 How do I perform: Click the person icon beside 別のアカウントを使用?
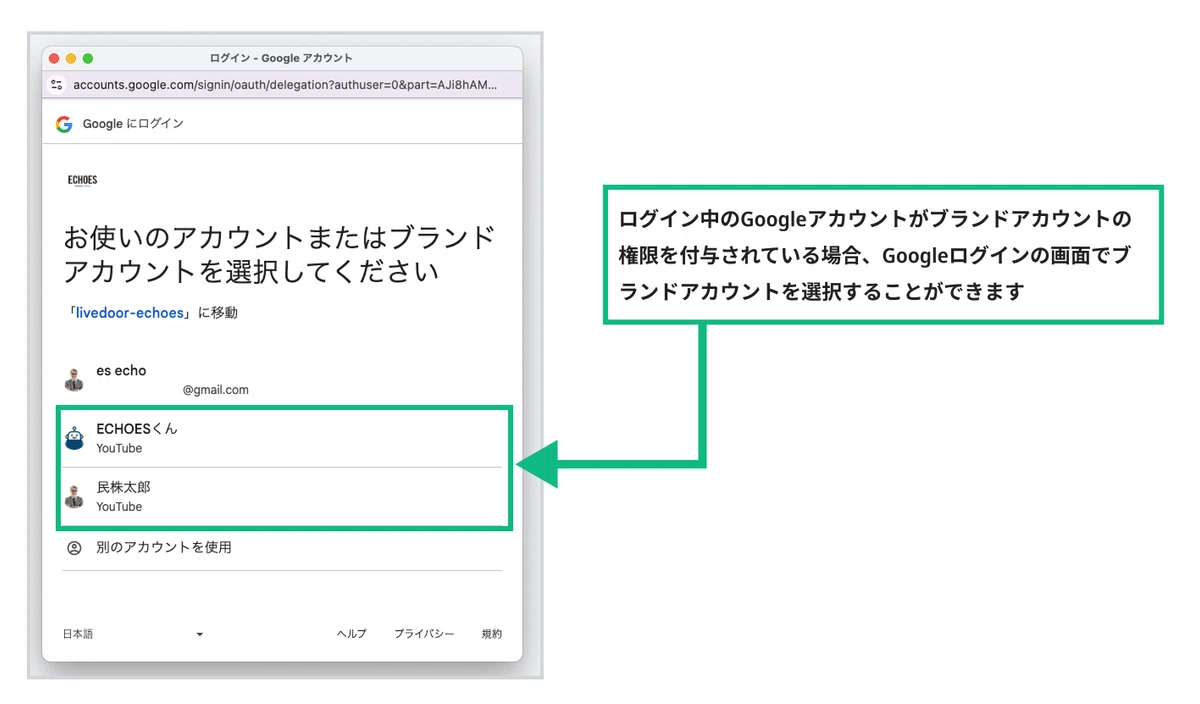[x=74, y=548]
